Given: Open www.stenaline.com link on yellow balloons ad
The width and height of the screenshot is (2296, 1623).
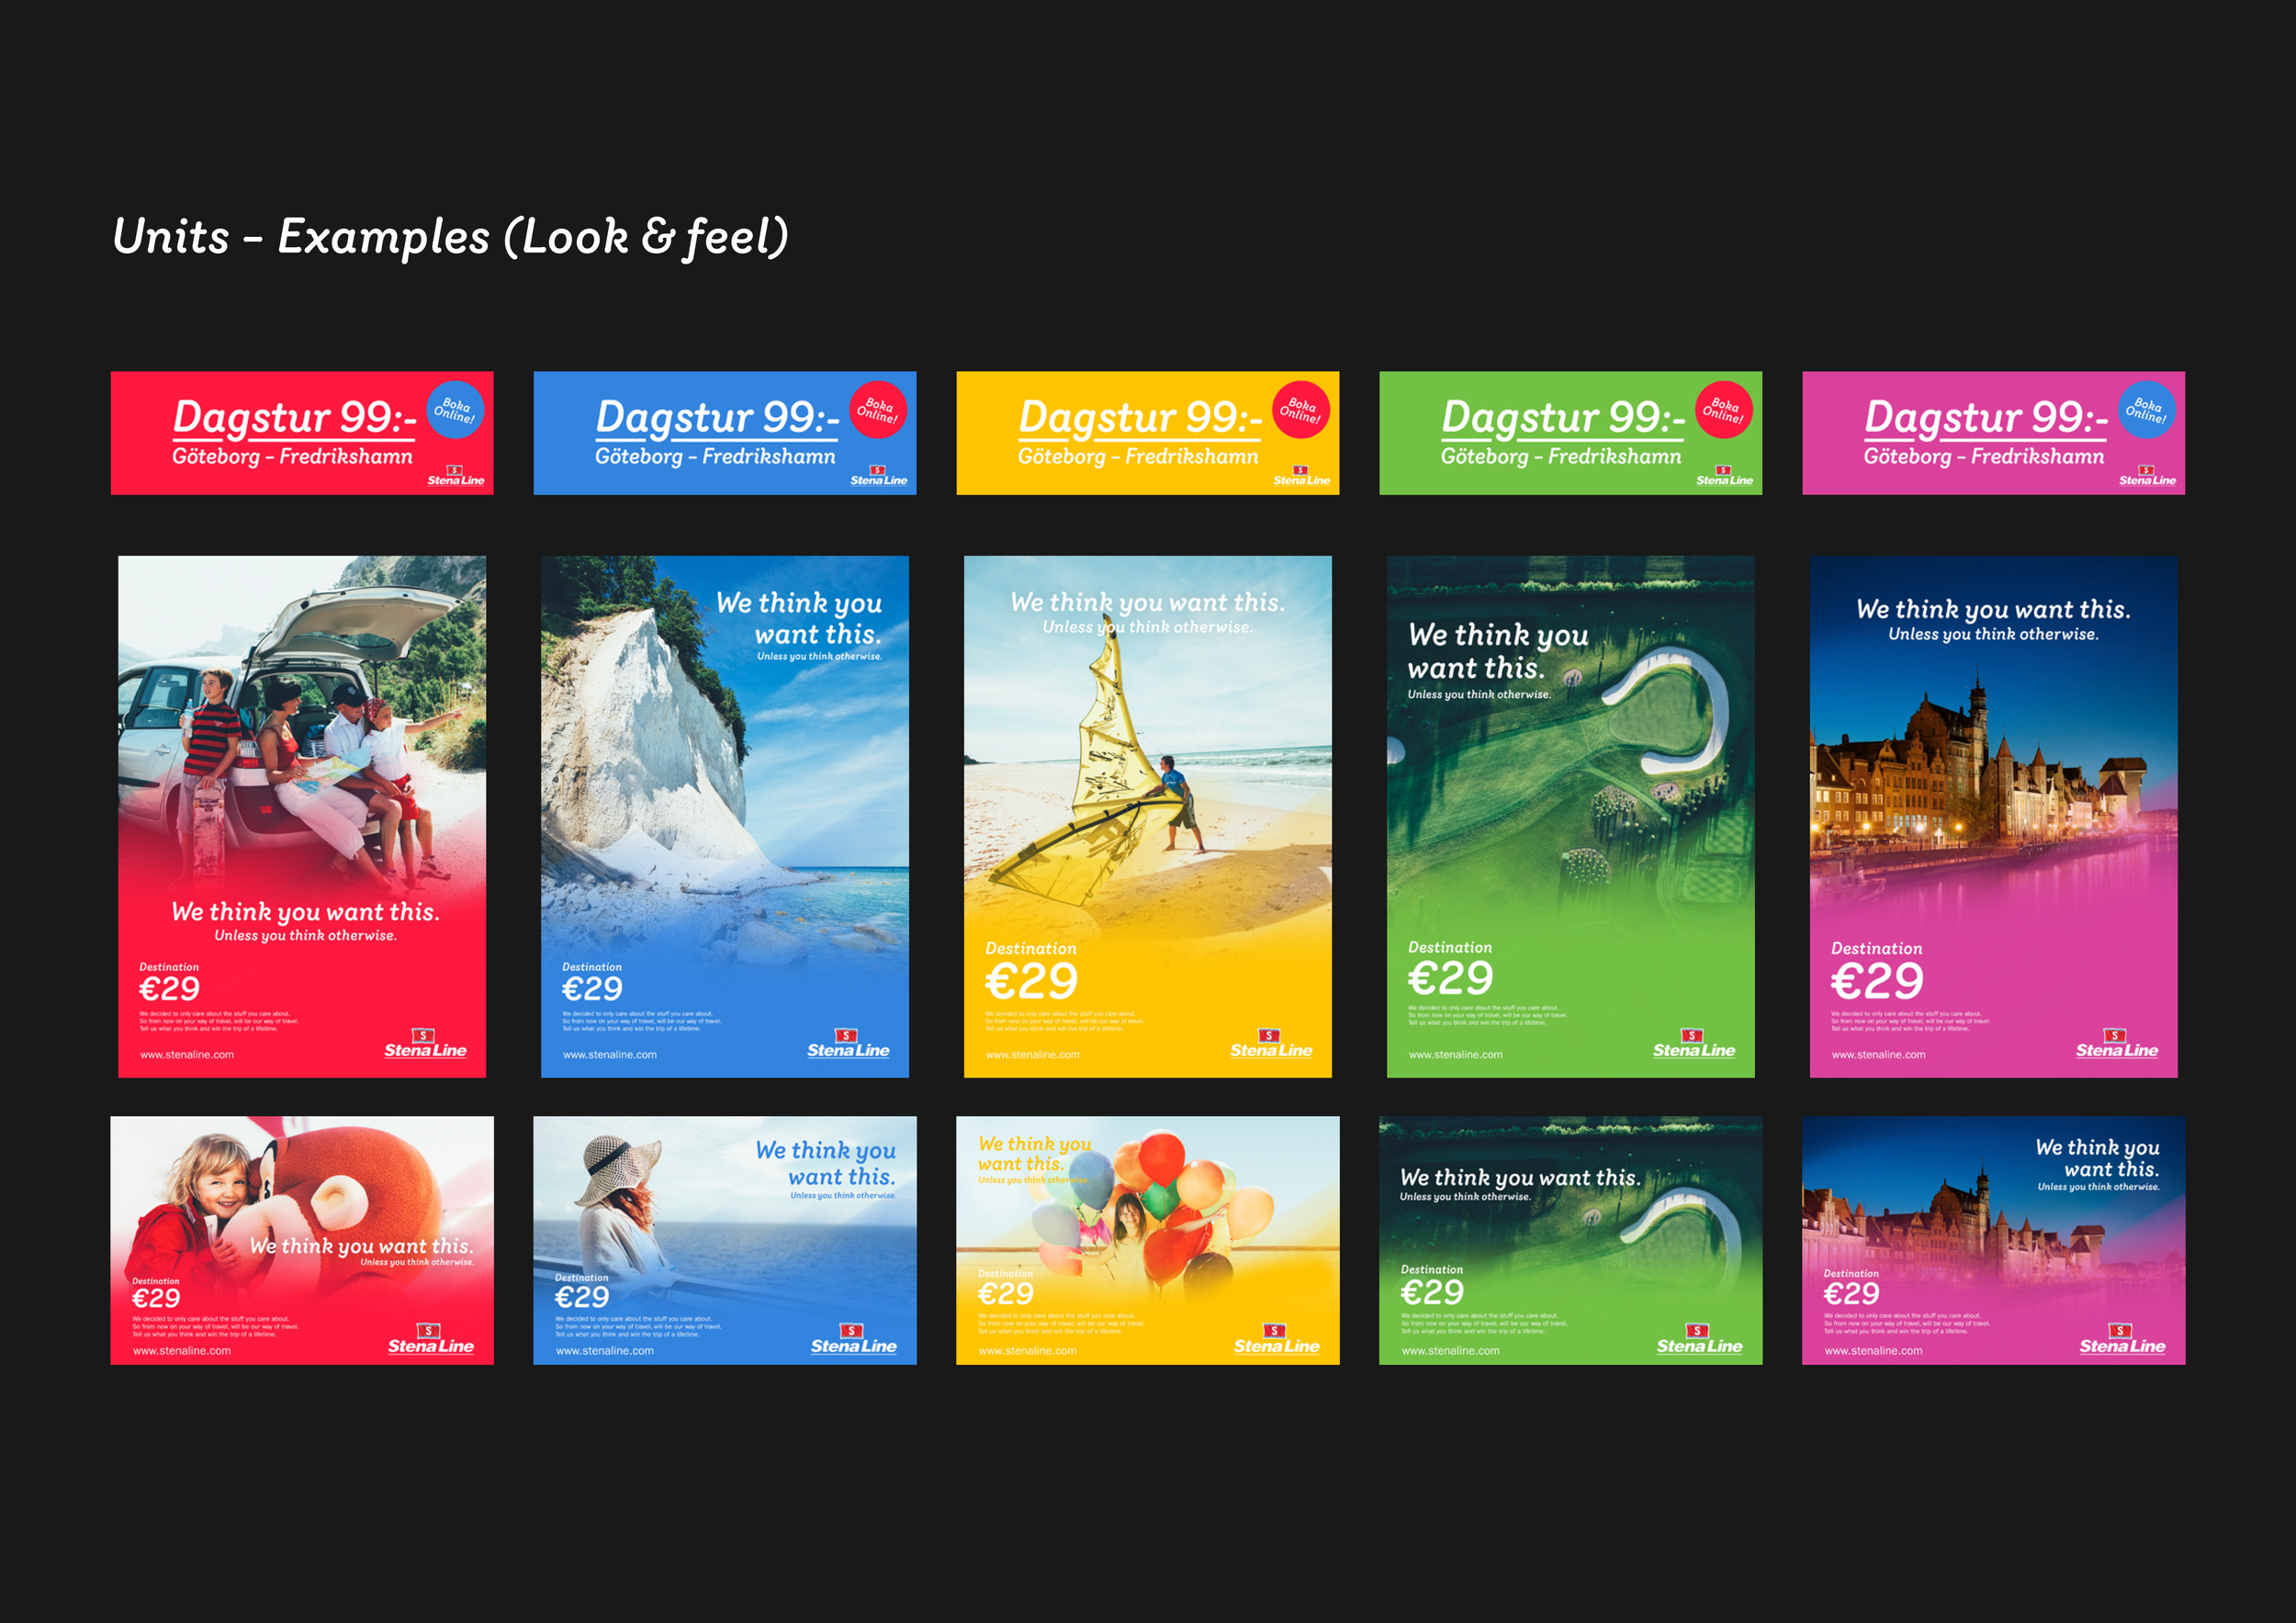Looking at the screenshot, I should pyautogui.click(x=1028, y=1351).
